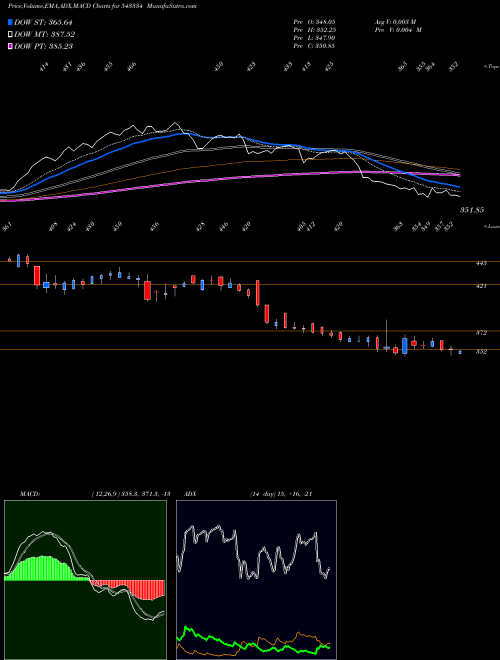Viewport: 500px width, 660px height.
Task: Open the MACD histogram chart panel
Action: coord(85,580)
